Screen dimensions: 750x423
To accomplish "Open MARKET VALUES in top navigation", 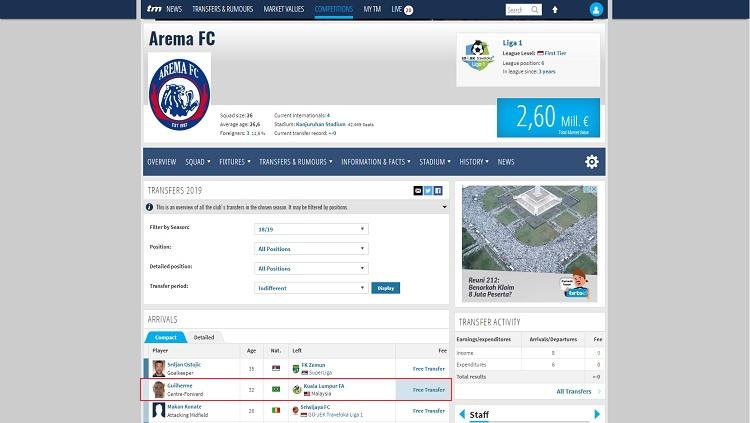I will coord(284,9).
